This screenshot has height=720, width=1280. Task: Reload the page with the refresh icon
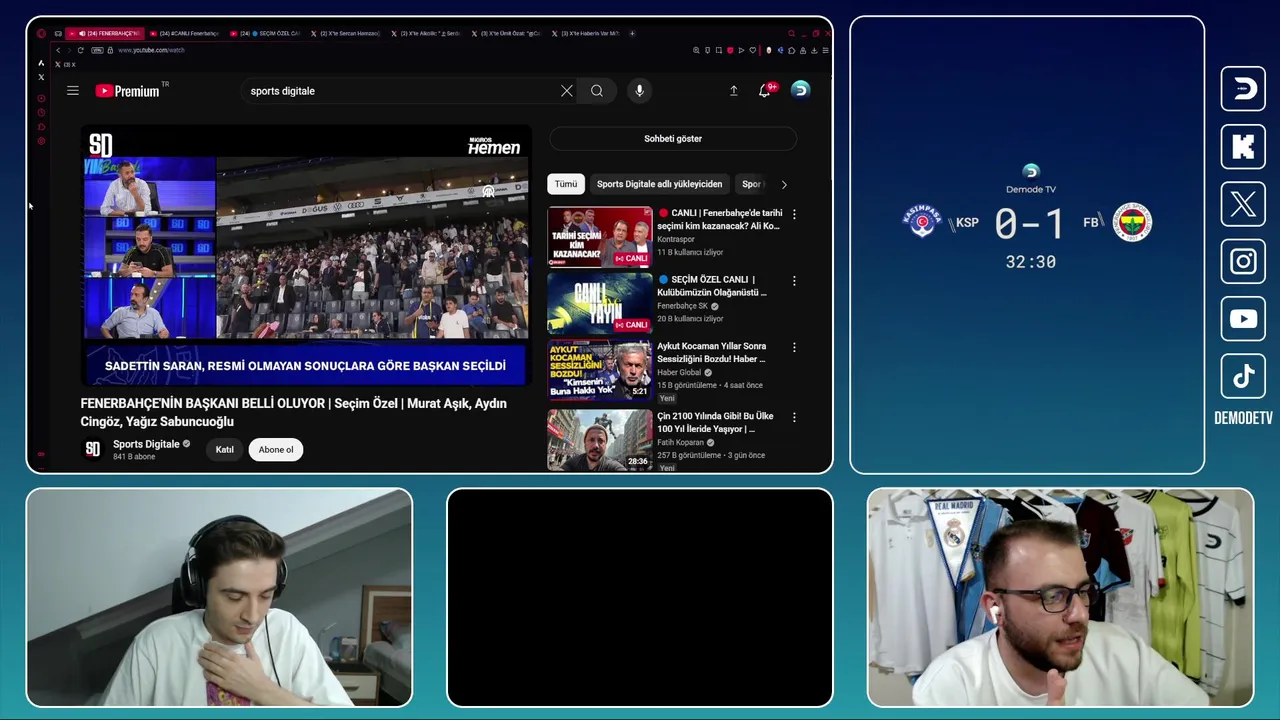(x=81, y=50)
